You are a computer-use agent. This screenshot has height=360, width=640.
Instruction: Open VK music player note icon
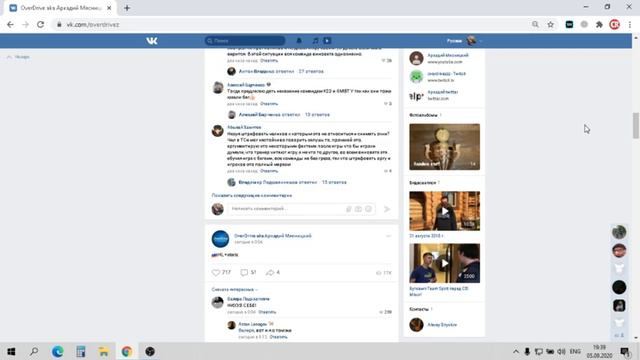pos(315,41)
